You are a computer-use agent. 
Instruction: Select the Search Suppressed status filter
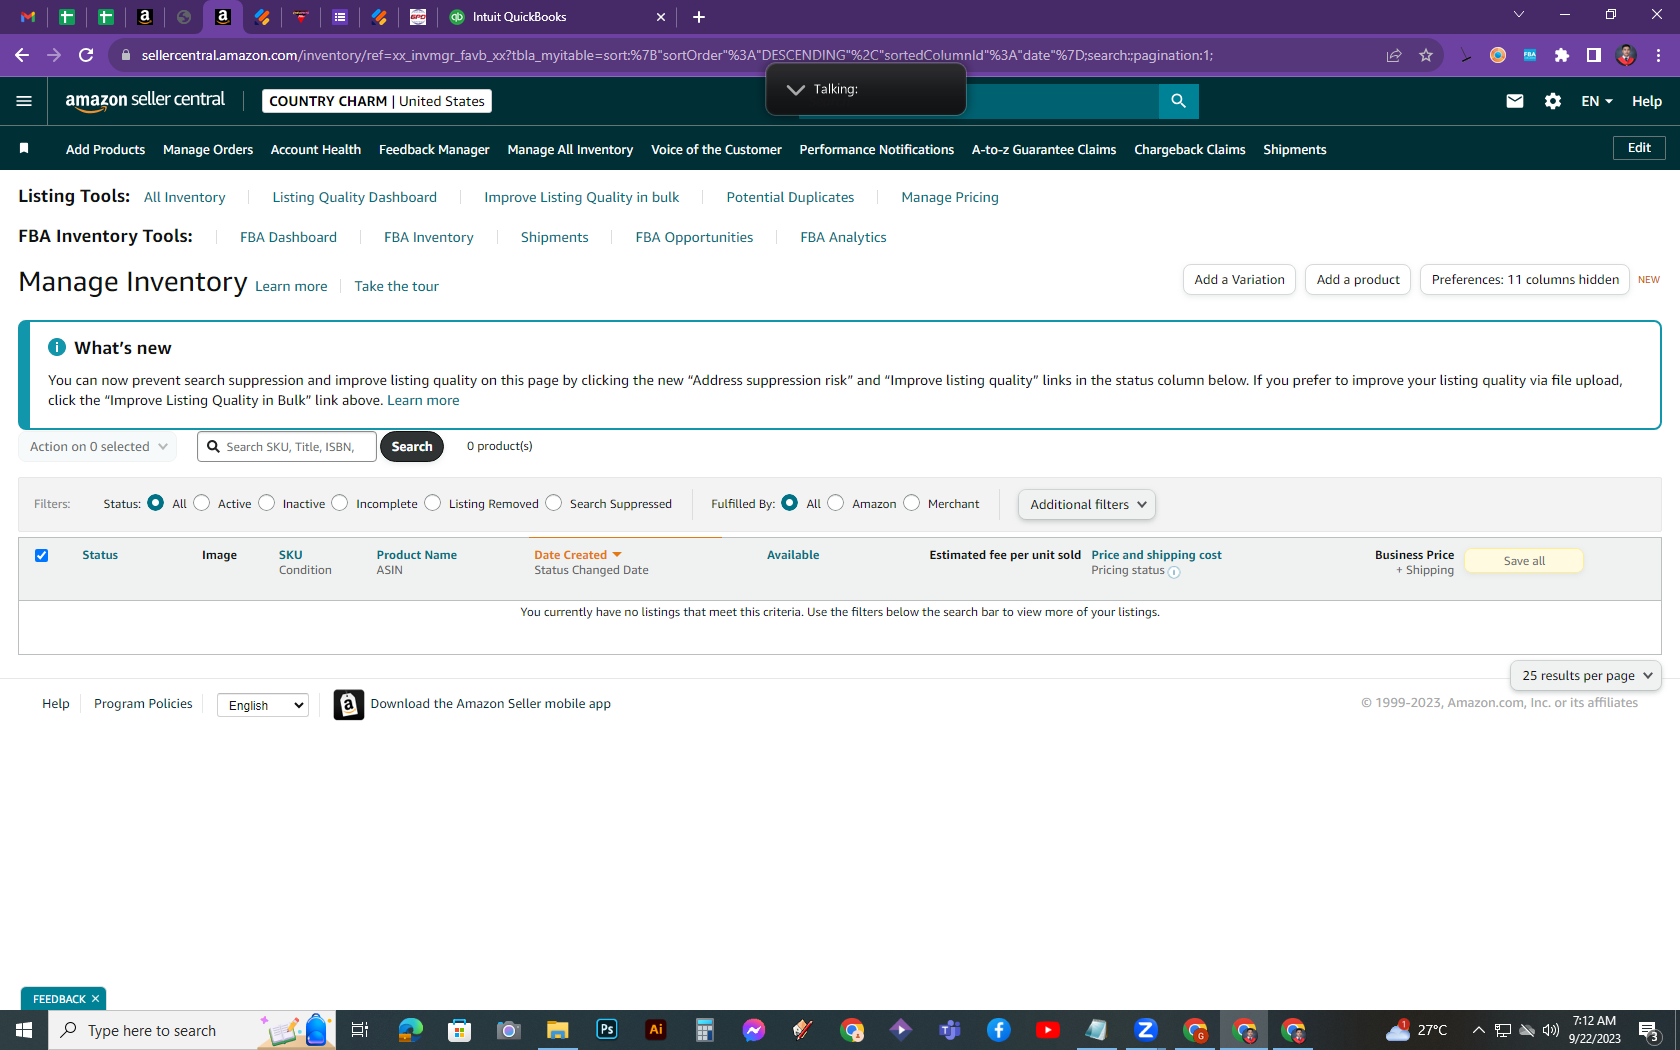point(554,503)
